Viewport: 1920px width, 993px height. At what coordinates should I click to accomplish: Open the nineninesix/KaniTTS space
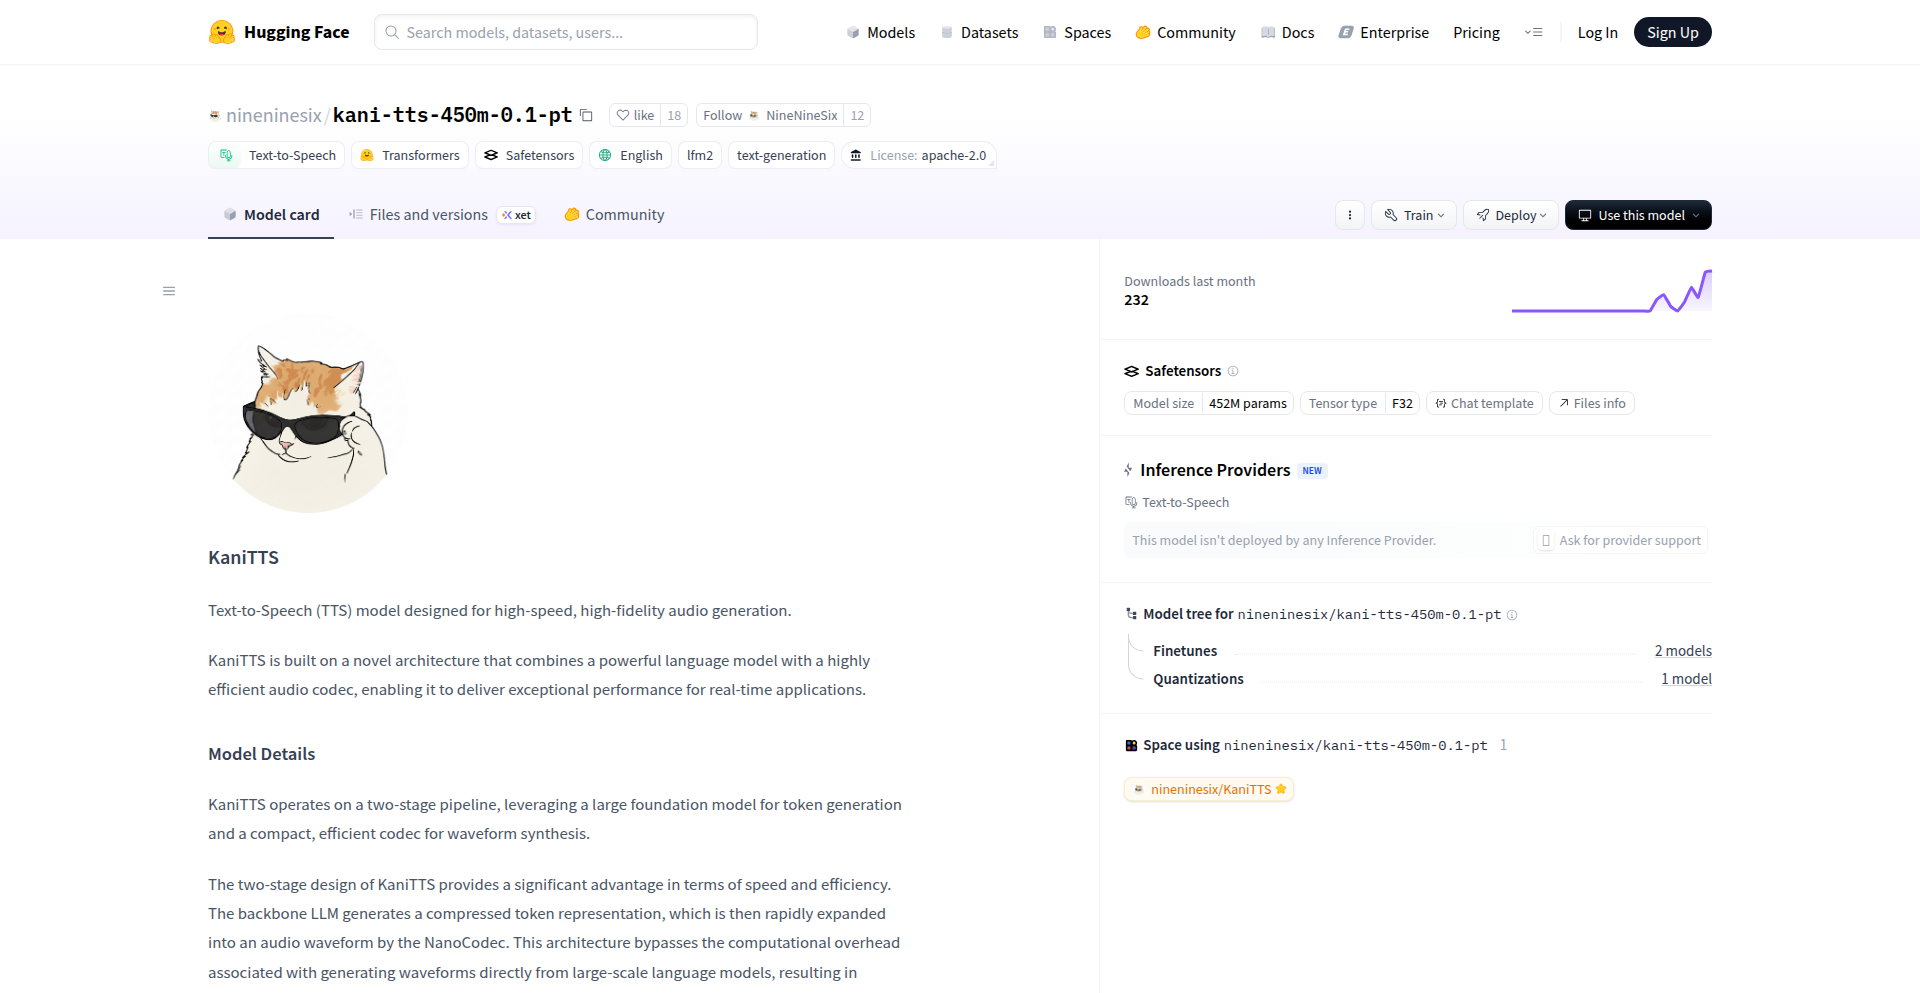click(1209, 789)
